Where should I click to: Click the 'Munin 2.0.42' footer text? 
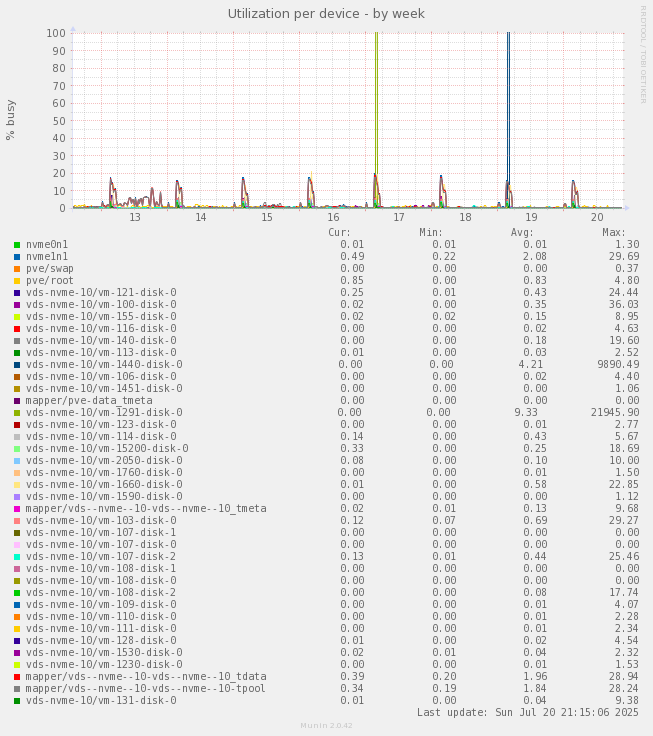coord(326,726)
